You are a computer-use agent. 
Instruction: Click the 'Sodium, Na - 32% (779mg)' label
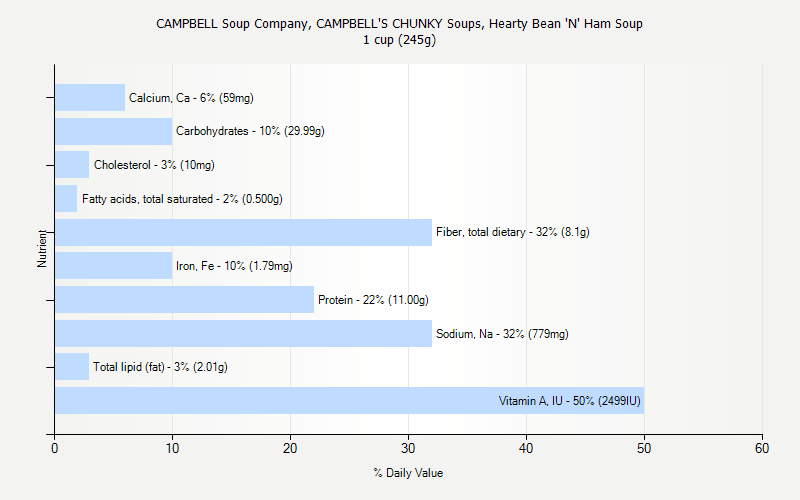click(502, 334)
